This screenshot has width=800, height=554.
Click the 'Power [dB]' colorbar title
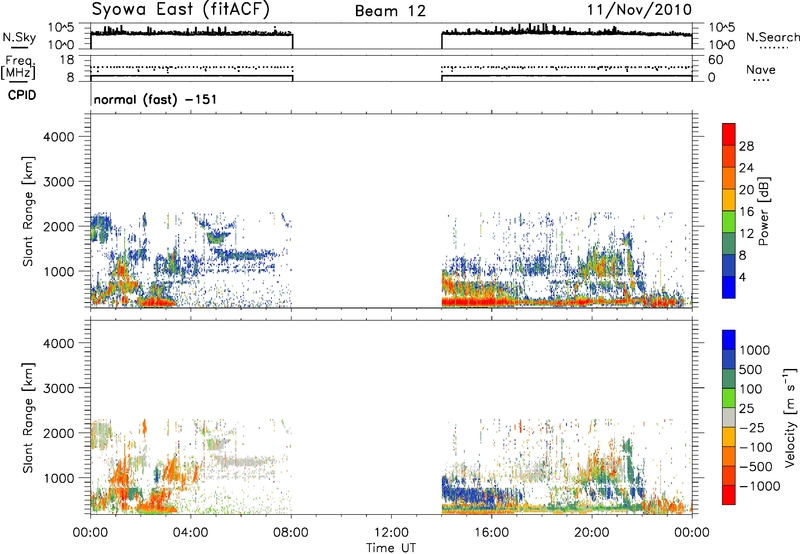point(763,211)
